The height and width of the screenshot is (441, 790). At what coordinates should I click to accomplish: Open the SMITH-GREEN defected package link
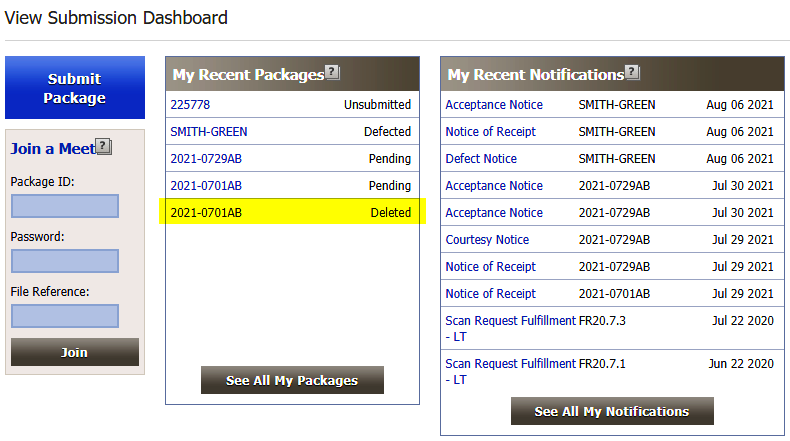(209, 132)
